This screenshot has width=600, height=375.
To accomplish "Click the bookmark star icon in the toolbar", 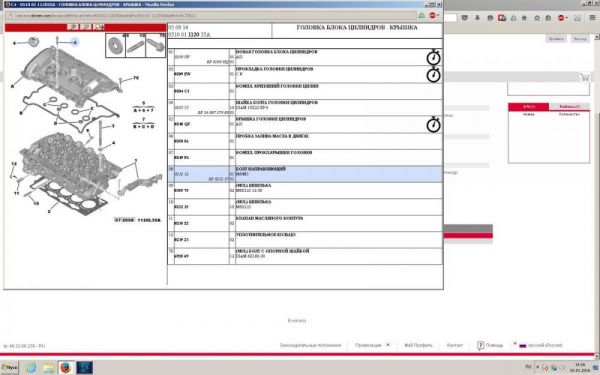I will [537, 18].
